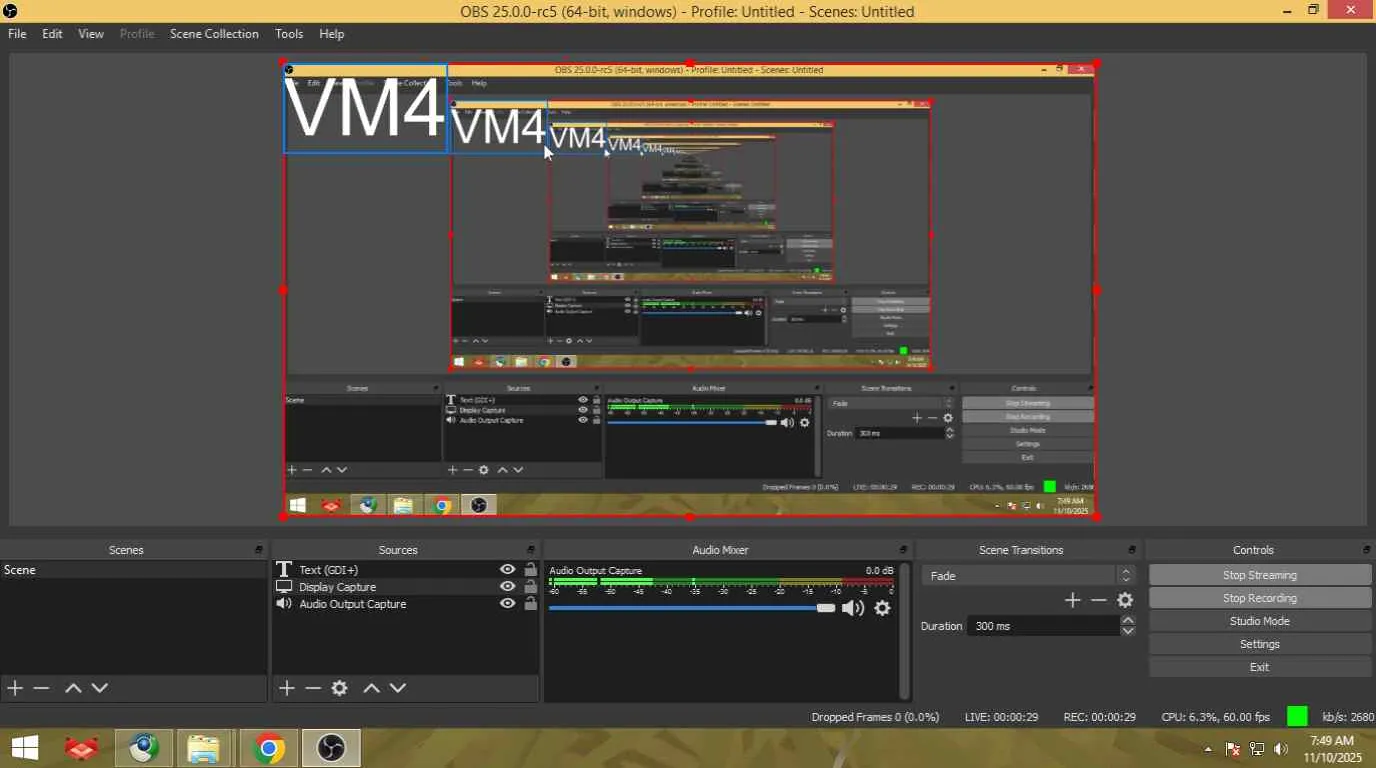Screen dimensions: 1376x768
Task: Click the '0.0 dB' level in Audio Mixer
Action: (880, 571)
